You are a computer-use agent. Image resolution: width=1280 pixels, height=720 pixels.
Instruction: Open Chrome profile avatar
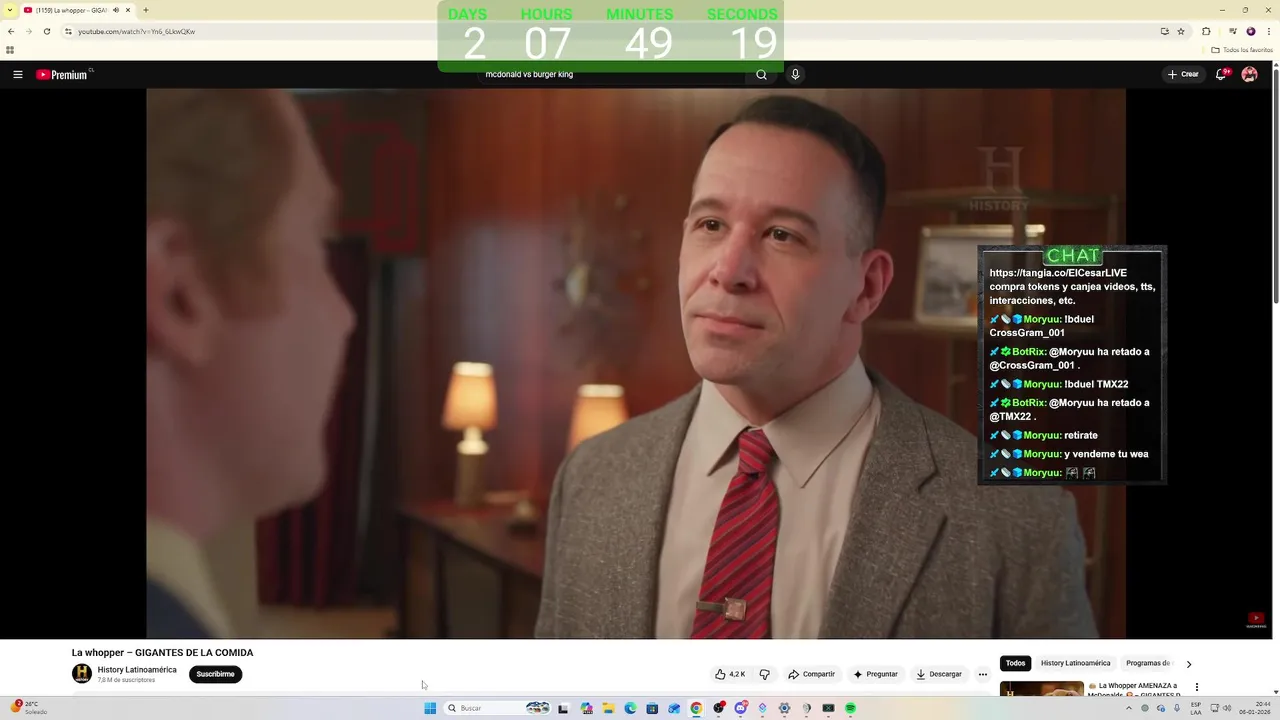[x=1250, y=31]
